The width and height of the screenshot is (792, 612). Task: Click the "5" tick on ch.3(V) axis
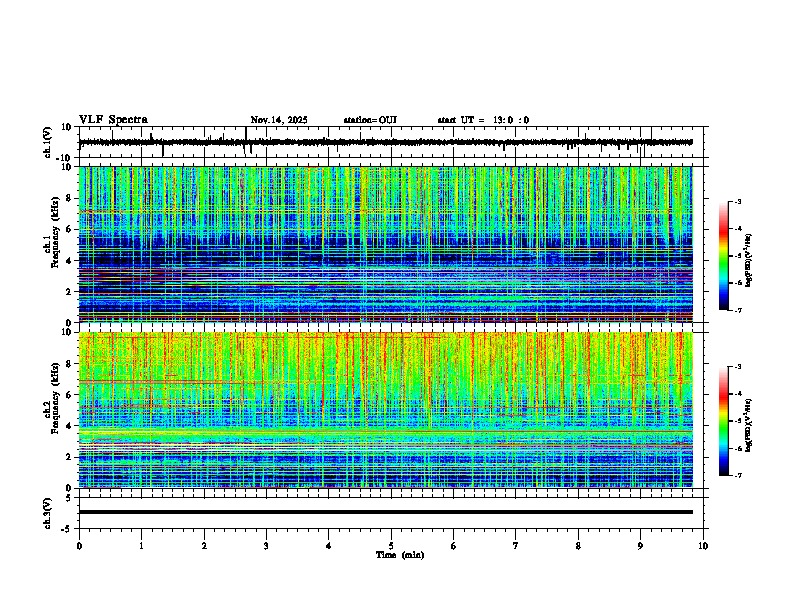tap(69, 497)
